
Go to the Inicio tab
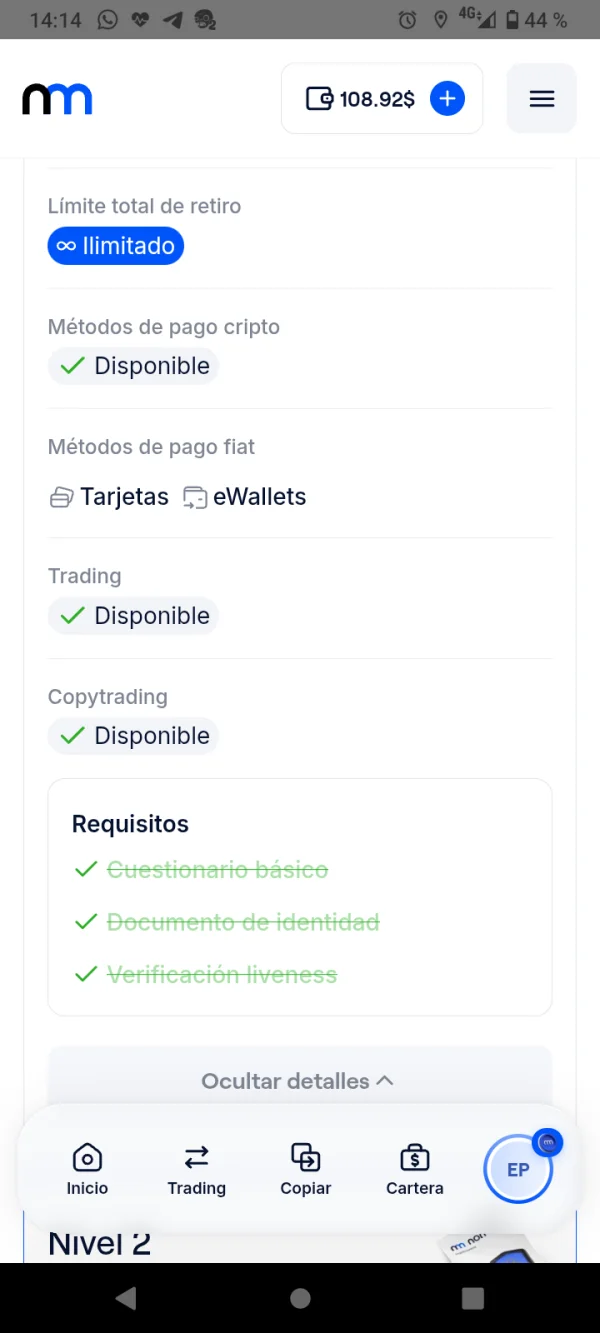[87, 1168]
